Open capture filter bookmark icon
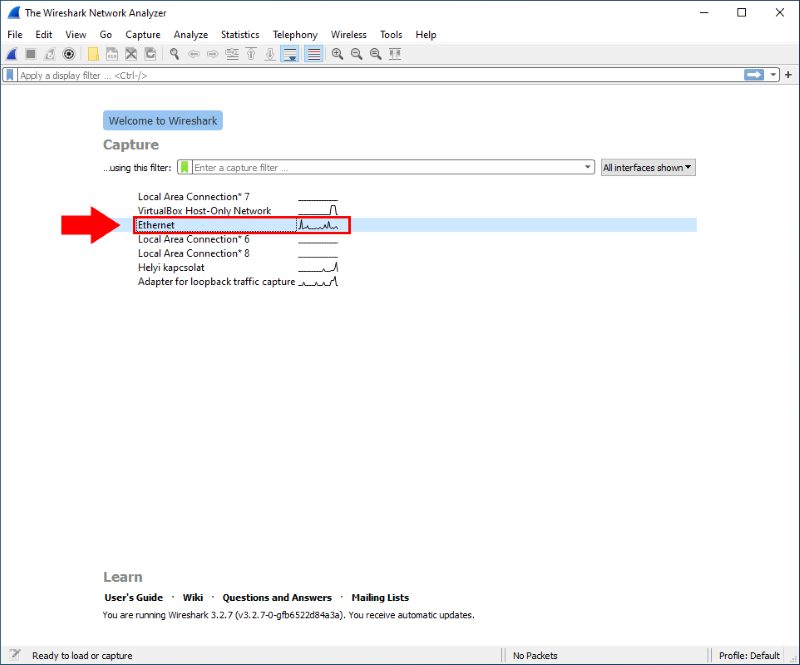This screenshot has height=665, width=800. tap(185, 167)
